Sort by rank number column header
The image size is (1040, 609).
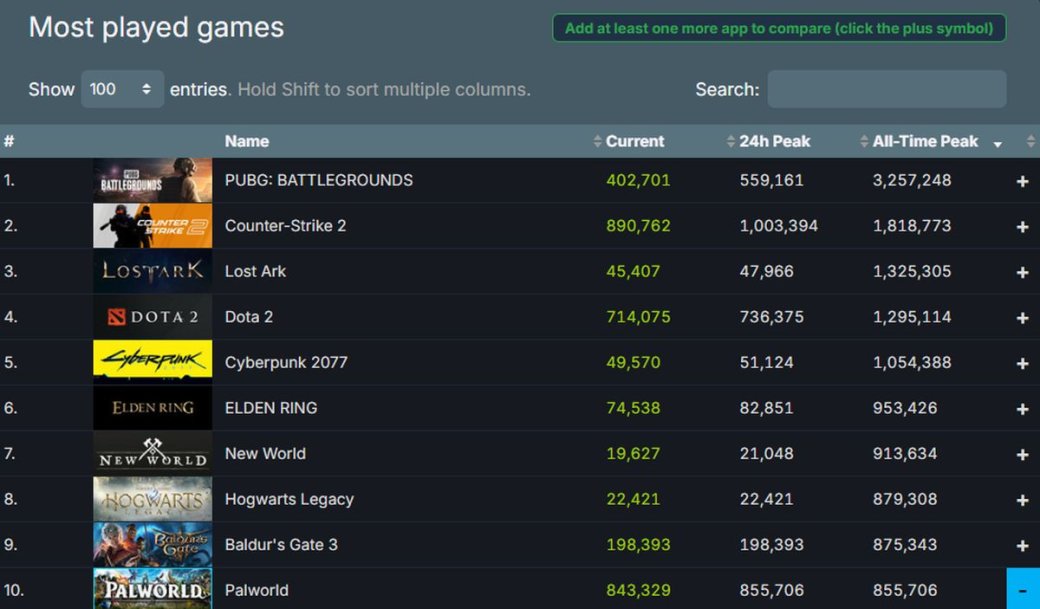[9, 141]
